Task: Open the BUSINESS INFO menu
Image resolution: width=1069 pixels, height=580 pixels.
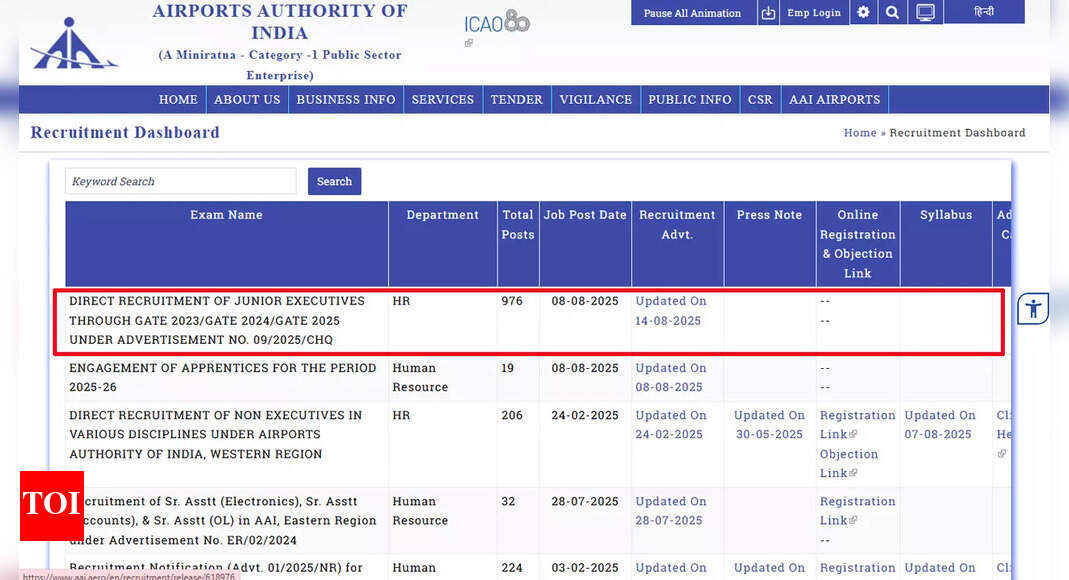Action: [346, 100]
